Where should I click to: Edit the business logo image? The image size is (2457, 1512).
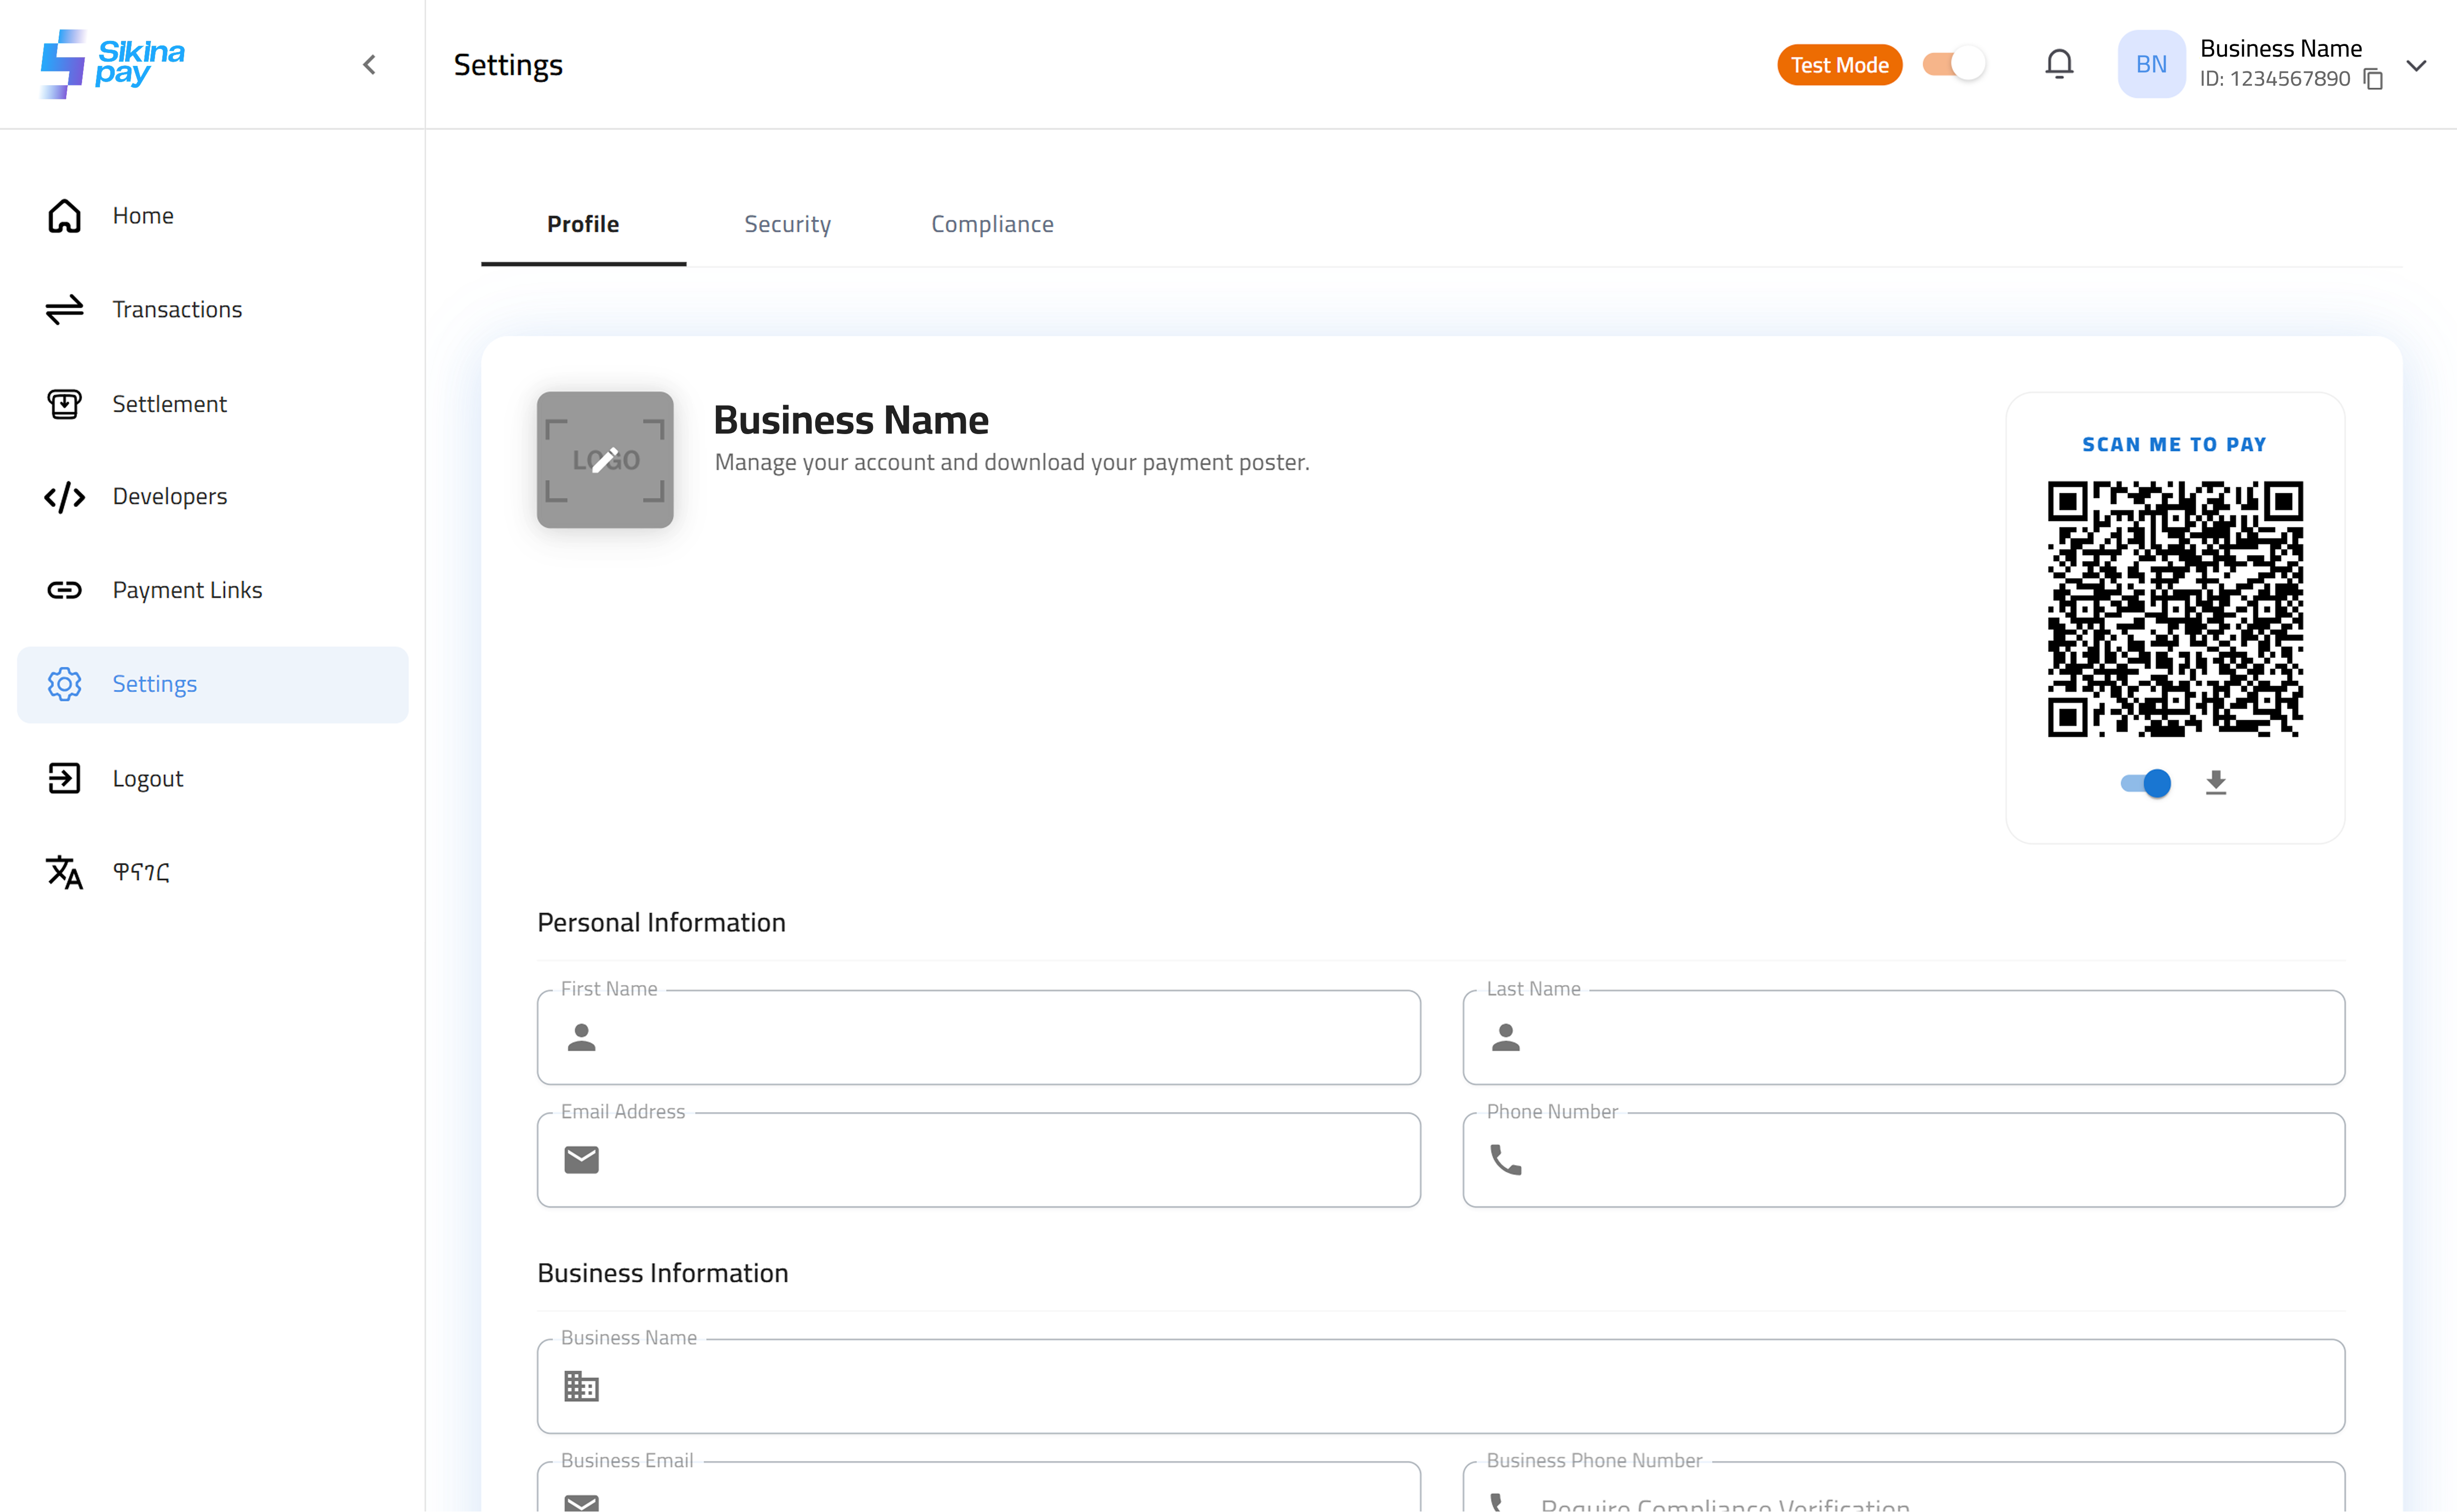coord(605,460)
